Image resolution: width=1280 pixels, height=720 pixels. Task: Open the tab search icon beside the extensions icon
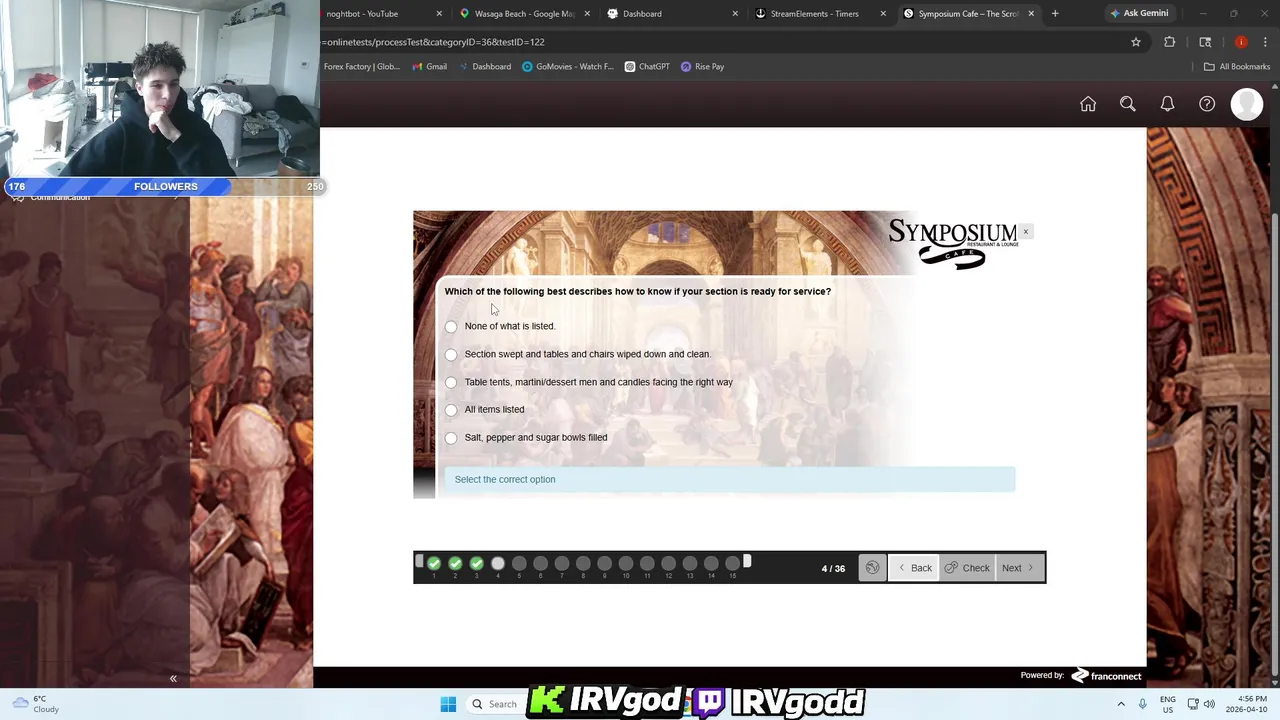pyautogui.click(x=1205, y=42)
